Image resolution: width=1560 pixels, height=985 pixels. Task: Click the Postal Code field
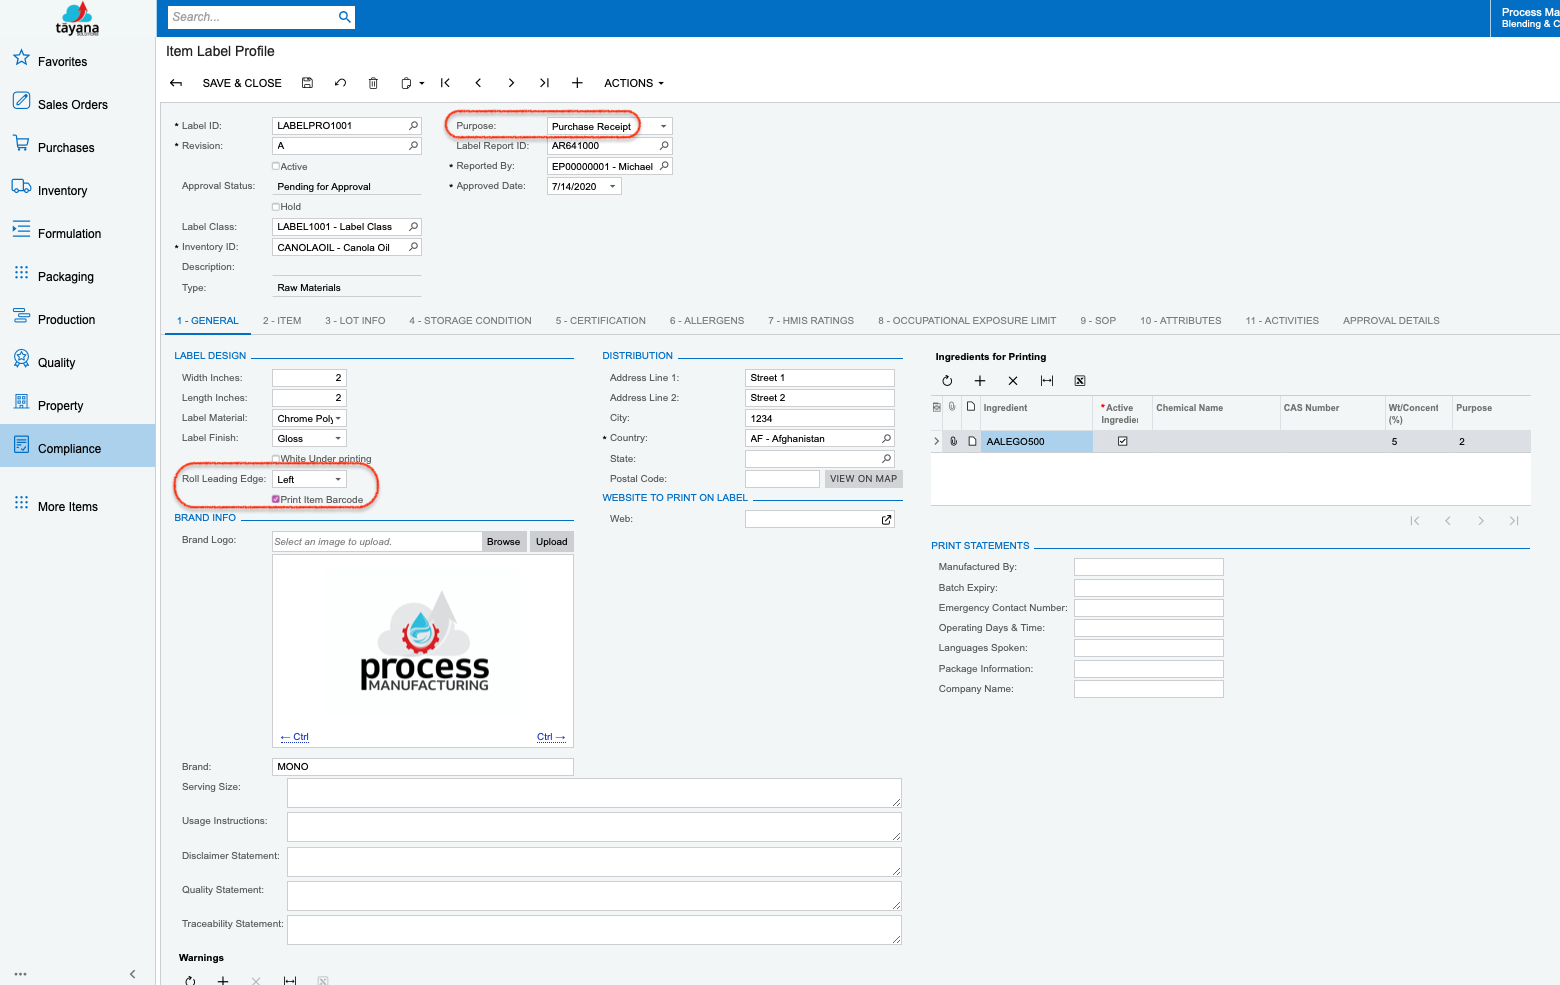[782, 479]
